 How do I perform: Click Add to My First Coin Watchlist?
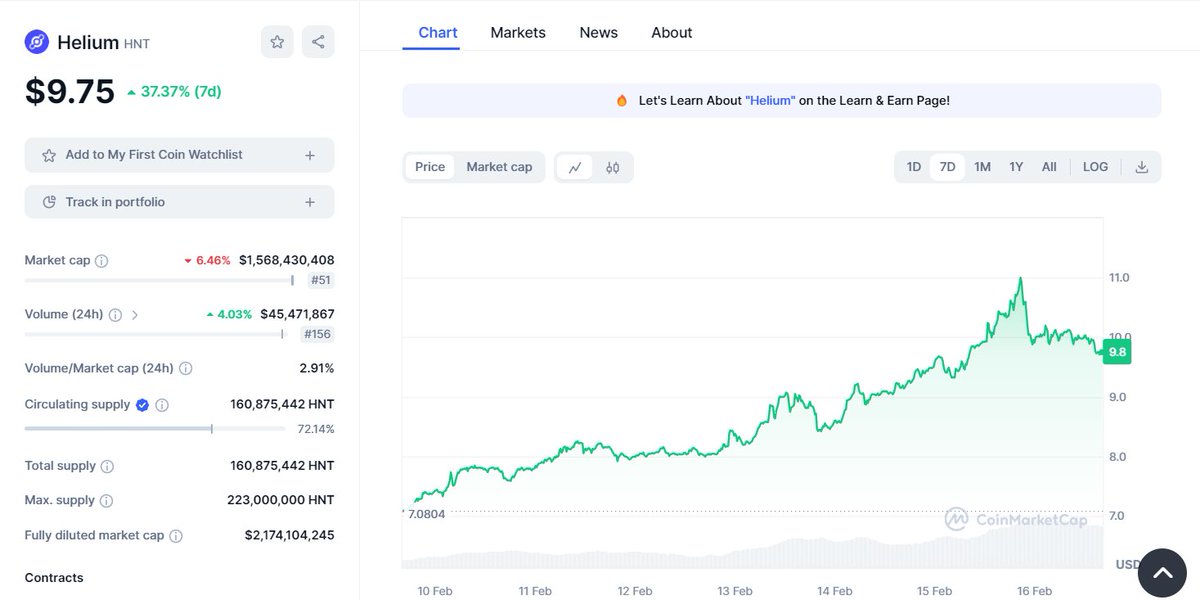179,155
